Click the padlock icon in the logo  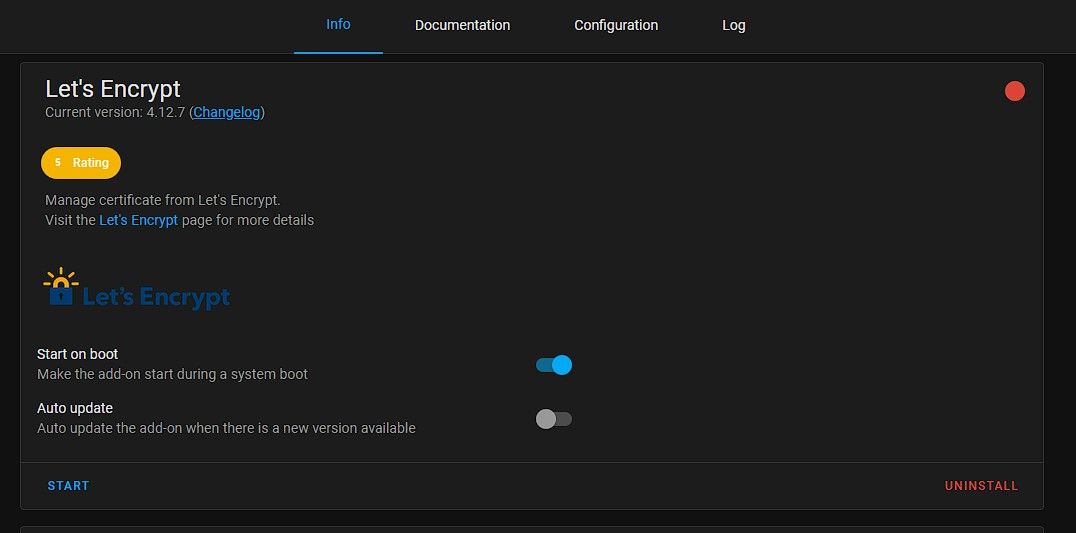click(62, 291)
